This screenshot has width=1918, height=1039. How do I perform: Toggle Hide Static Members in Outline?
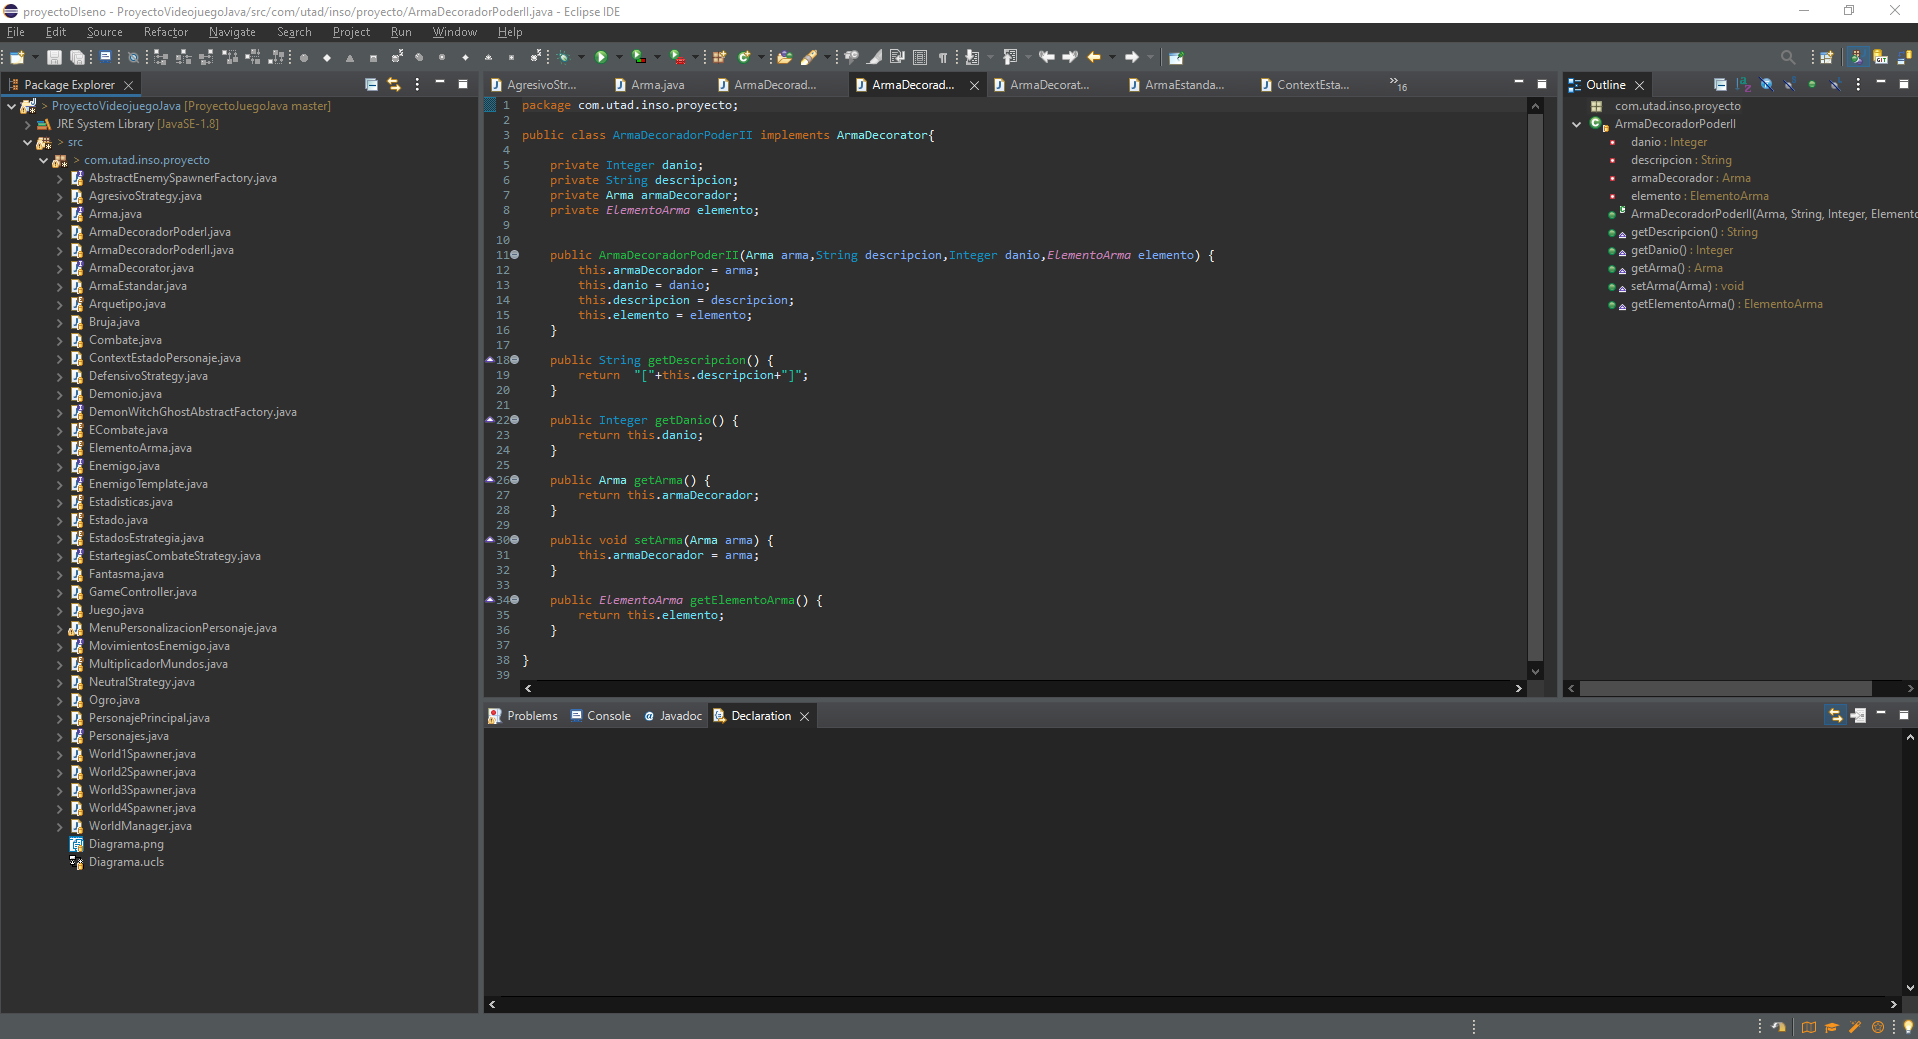[1789, 85]
